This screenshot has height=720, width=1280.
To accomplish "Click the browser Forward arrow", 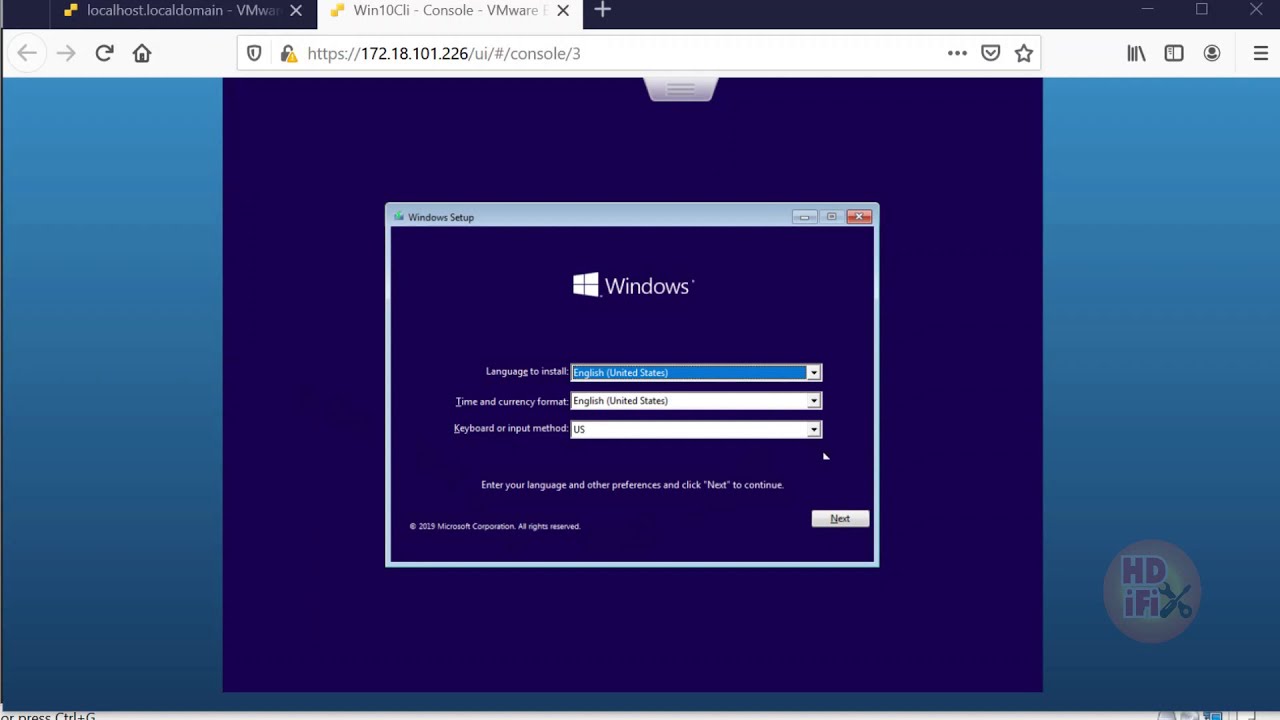I will pyautogui.click(x=66, y=54).
